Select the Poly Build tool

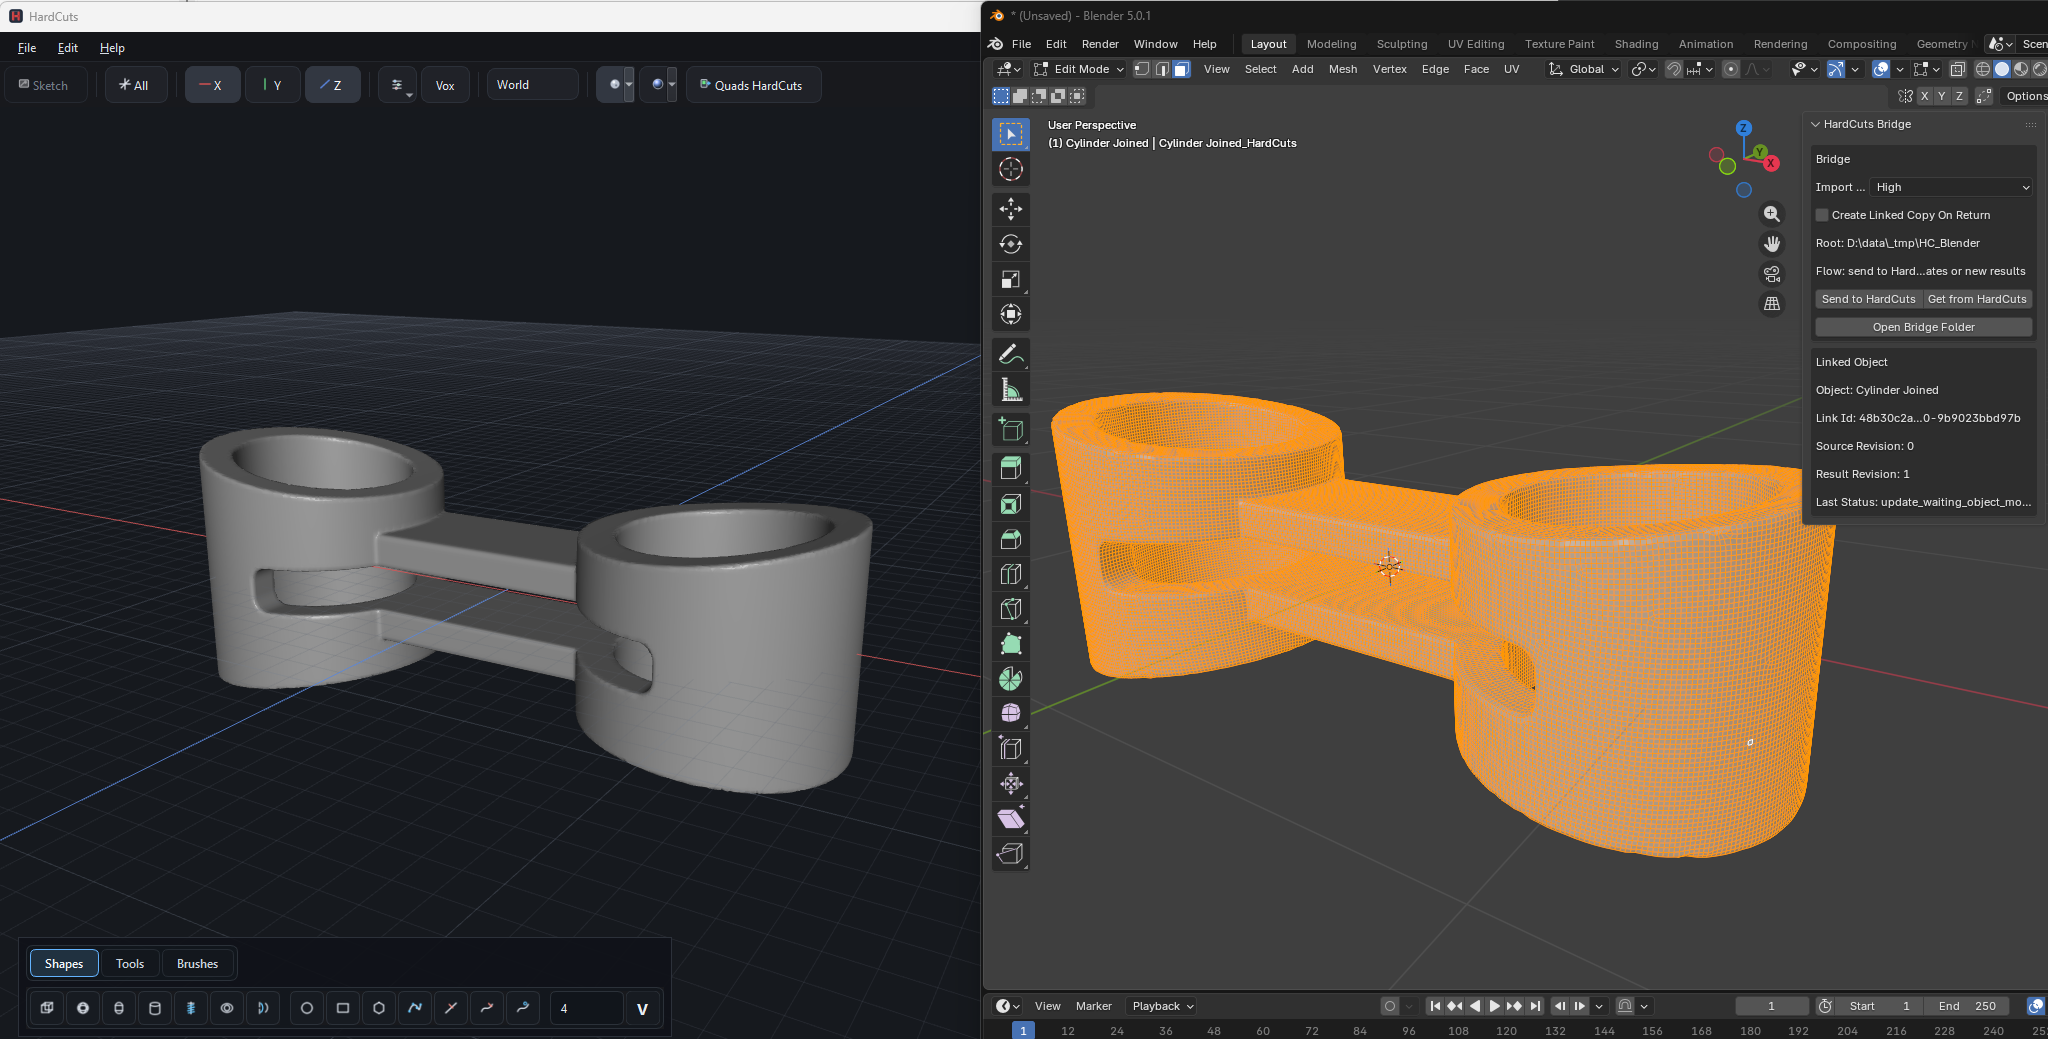1011,644
